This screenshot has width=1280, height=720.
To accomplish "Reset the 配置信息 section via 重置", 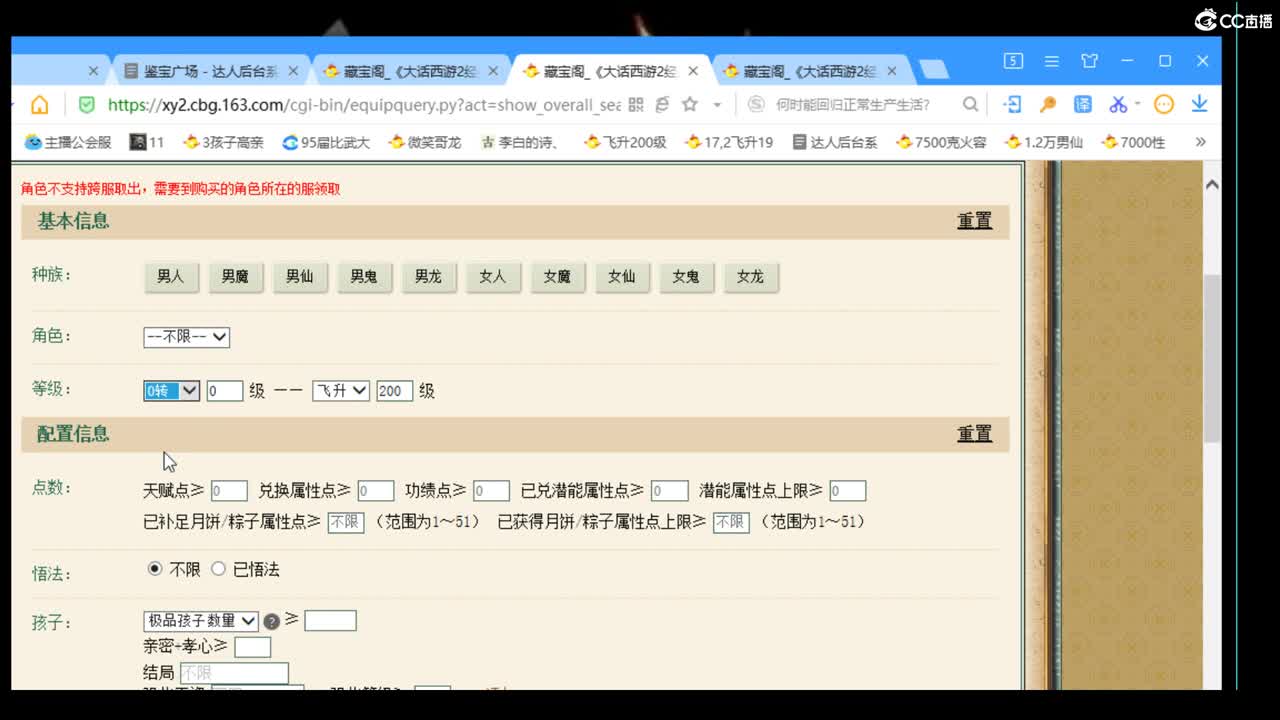I will (974, 434).
